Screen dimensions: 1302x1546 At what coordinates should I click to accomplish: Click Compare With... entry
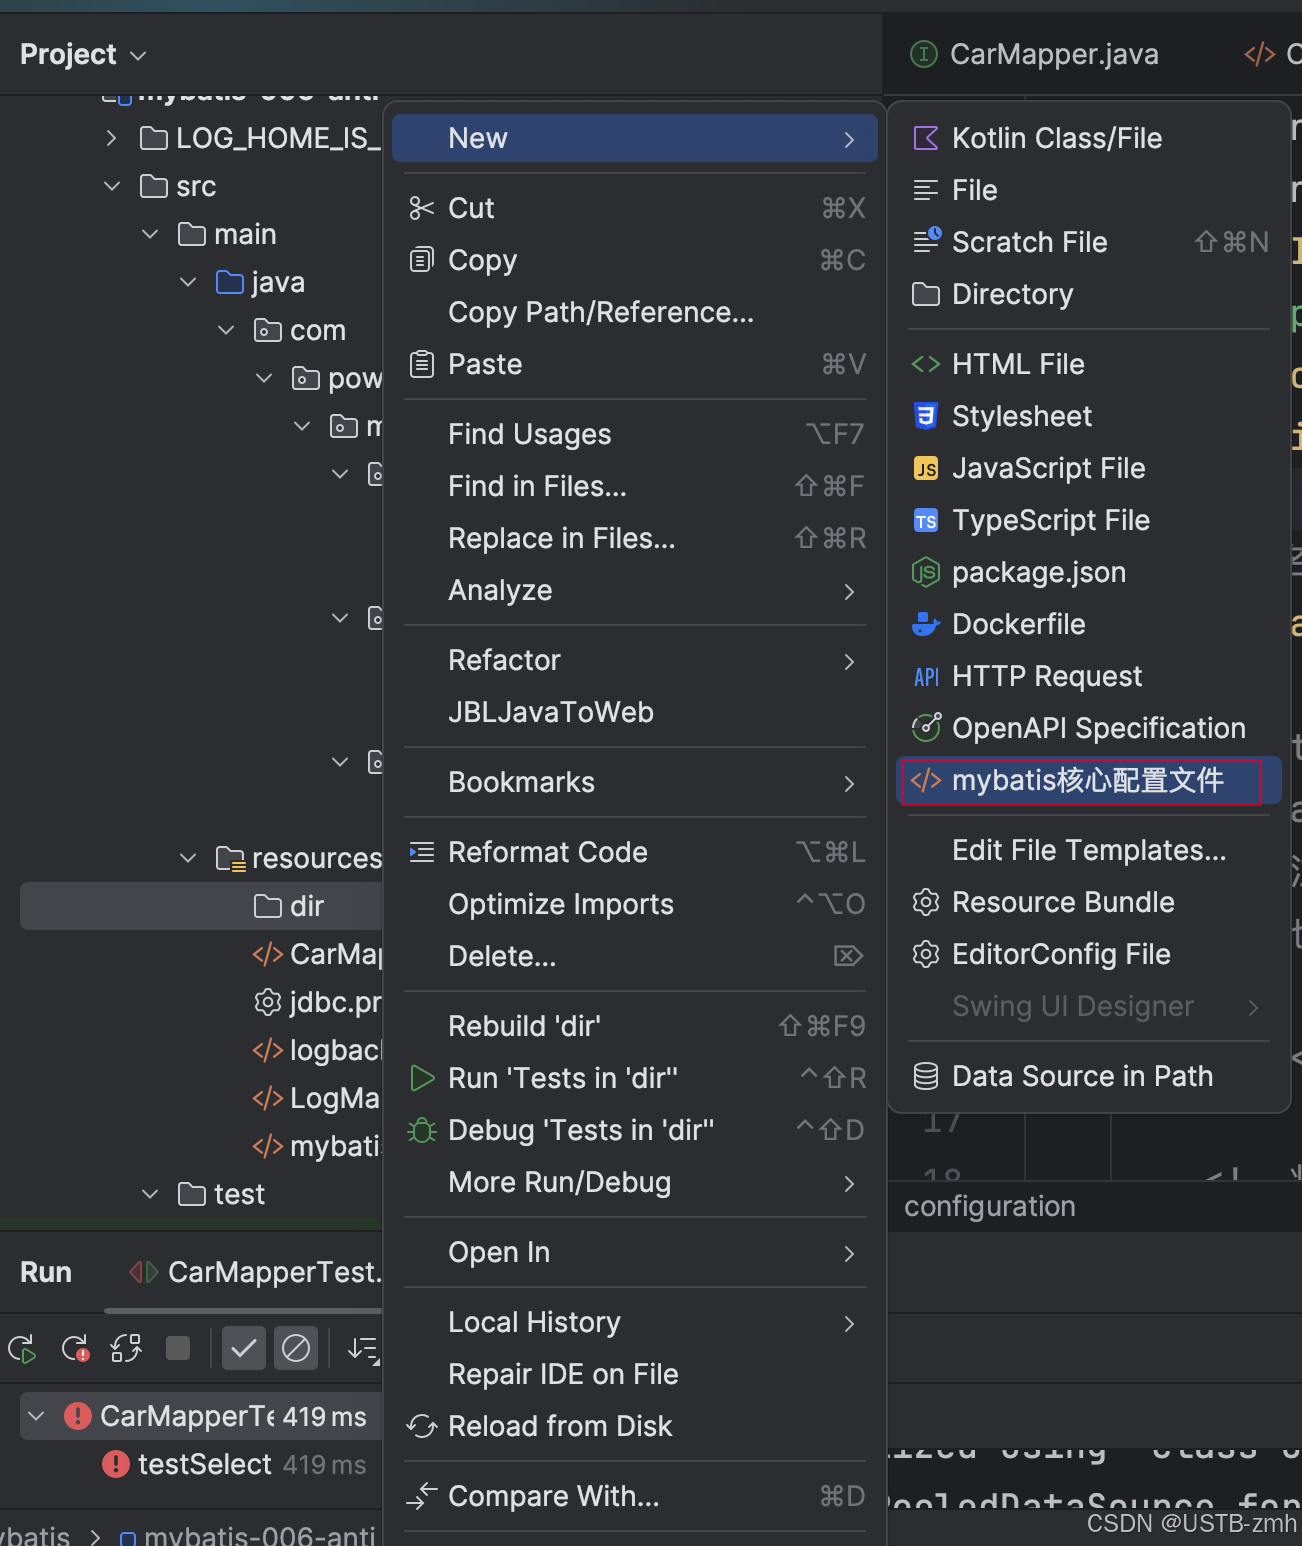(635, 1496)
